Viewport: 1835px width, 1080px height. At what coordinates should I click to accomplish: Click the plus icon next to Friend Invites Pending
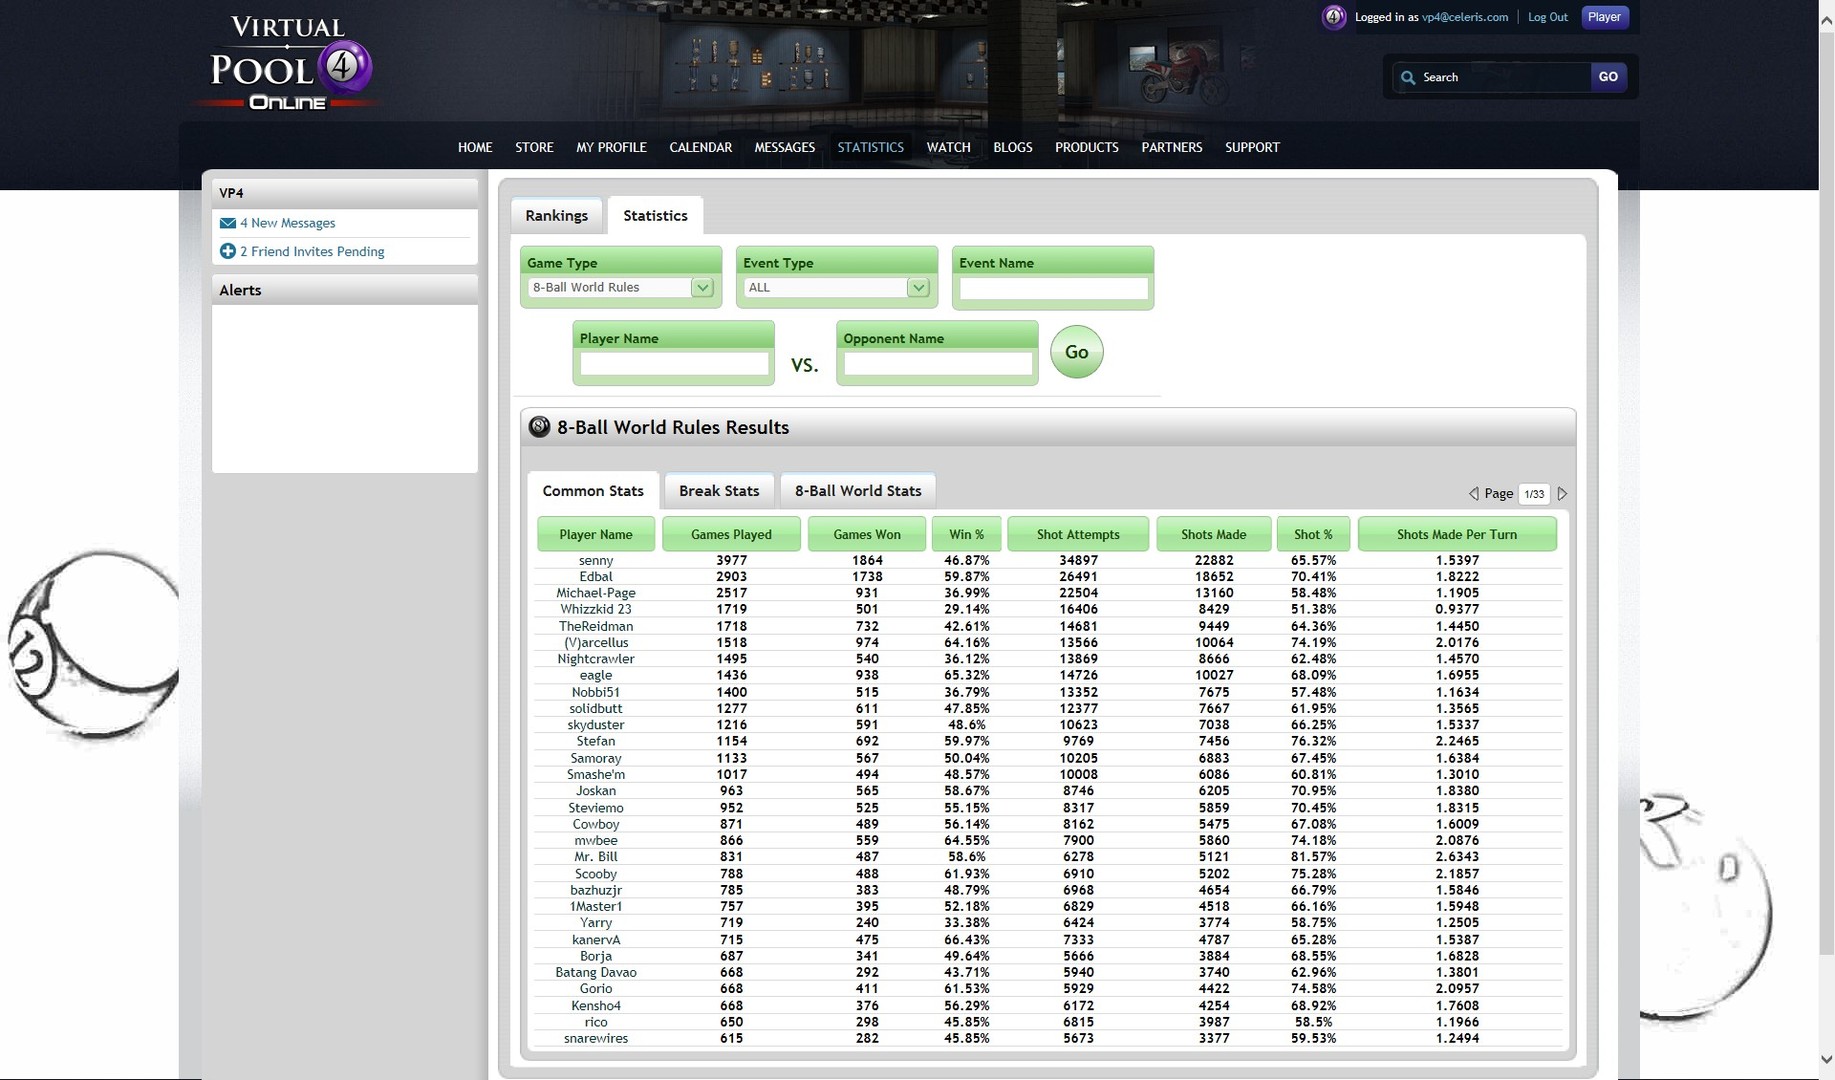tap(227, 250)
